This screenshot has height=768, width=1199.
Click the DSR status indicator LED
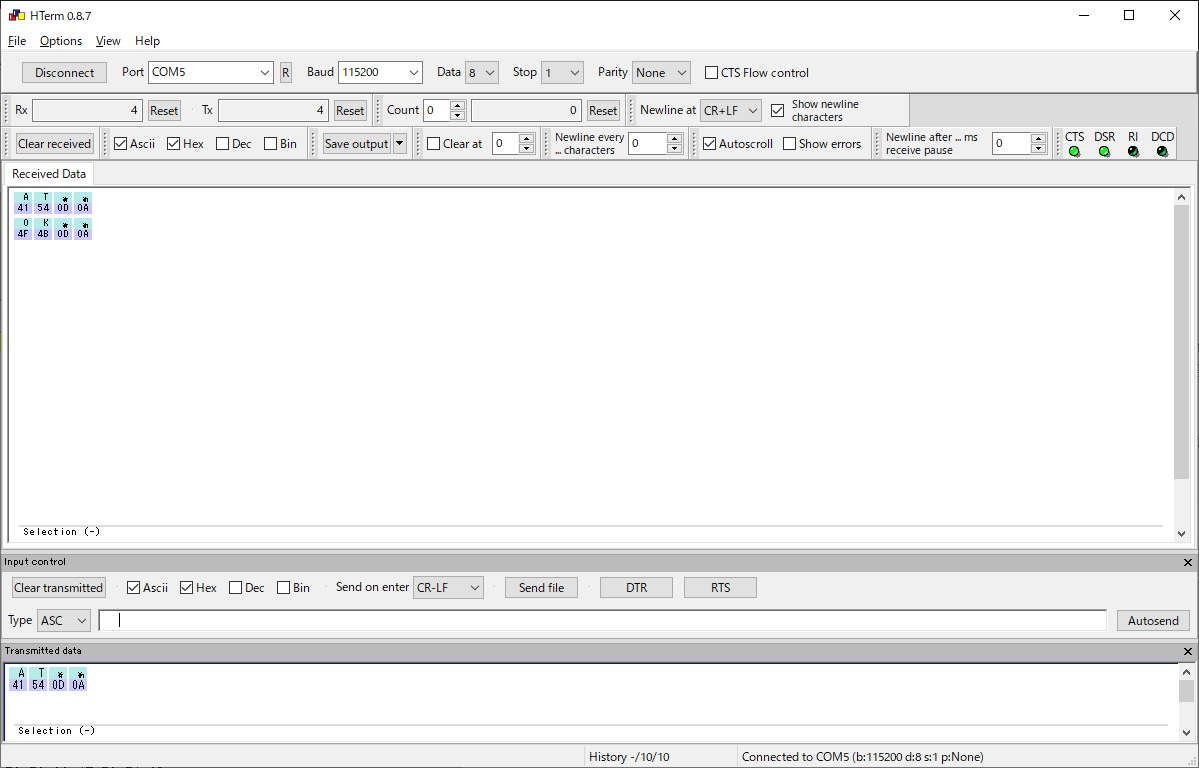1104,152
